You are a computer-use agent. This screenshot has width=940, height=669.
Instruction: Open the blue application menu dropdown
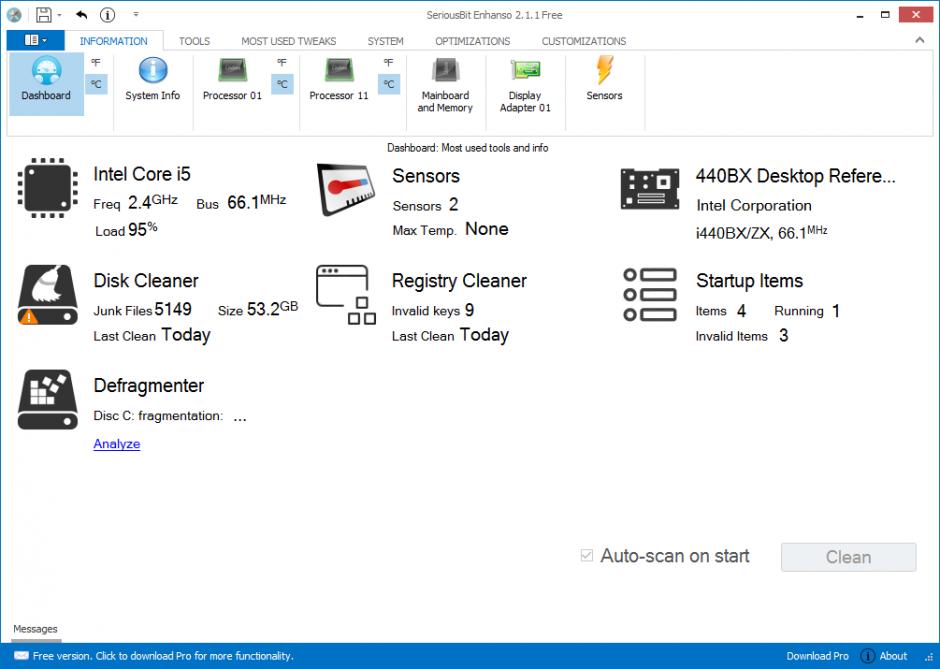coord(35,40)
